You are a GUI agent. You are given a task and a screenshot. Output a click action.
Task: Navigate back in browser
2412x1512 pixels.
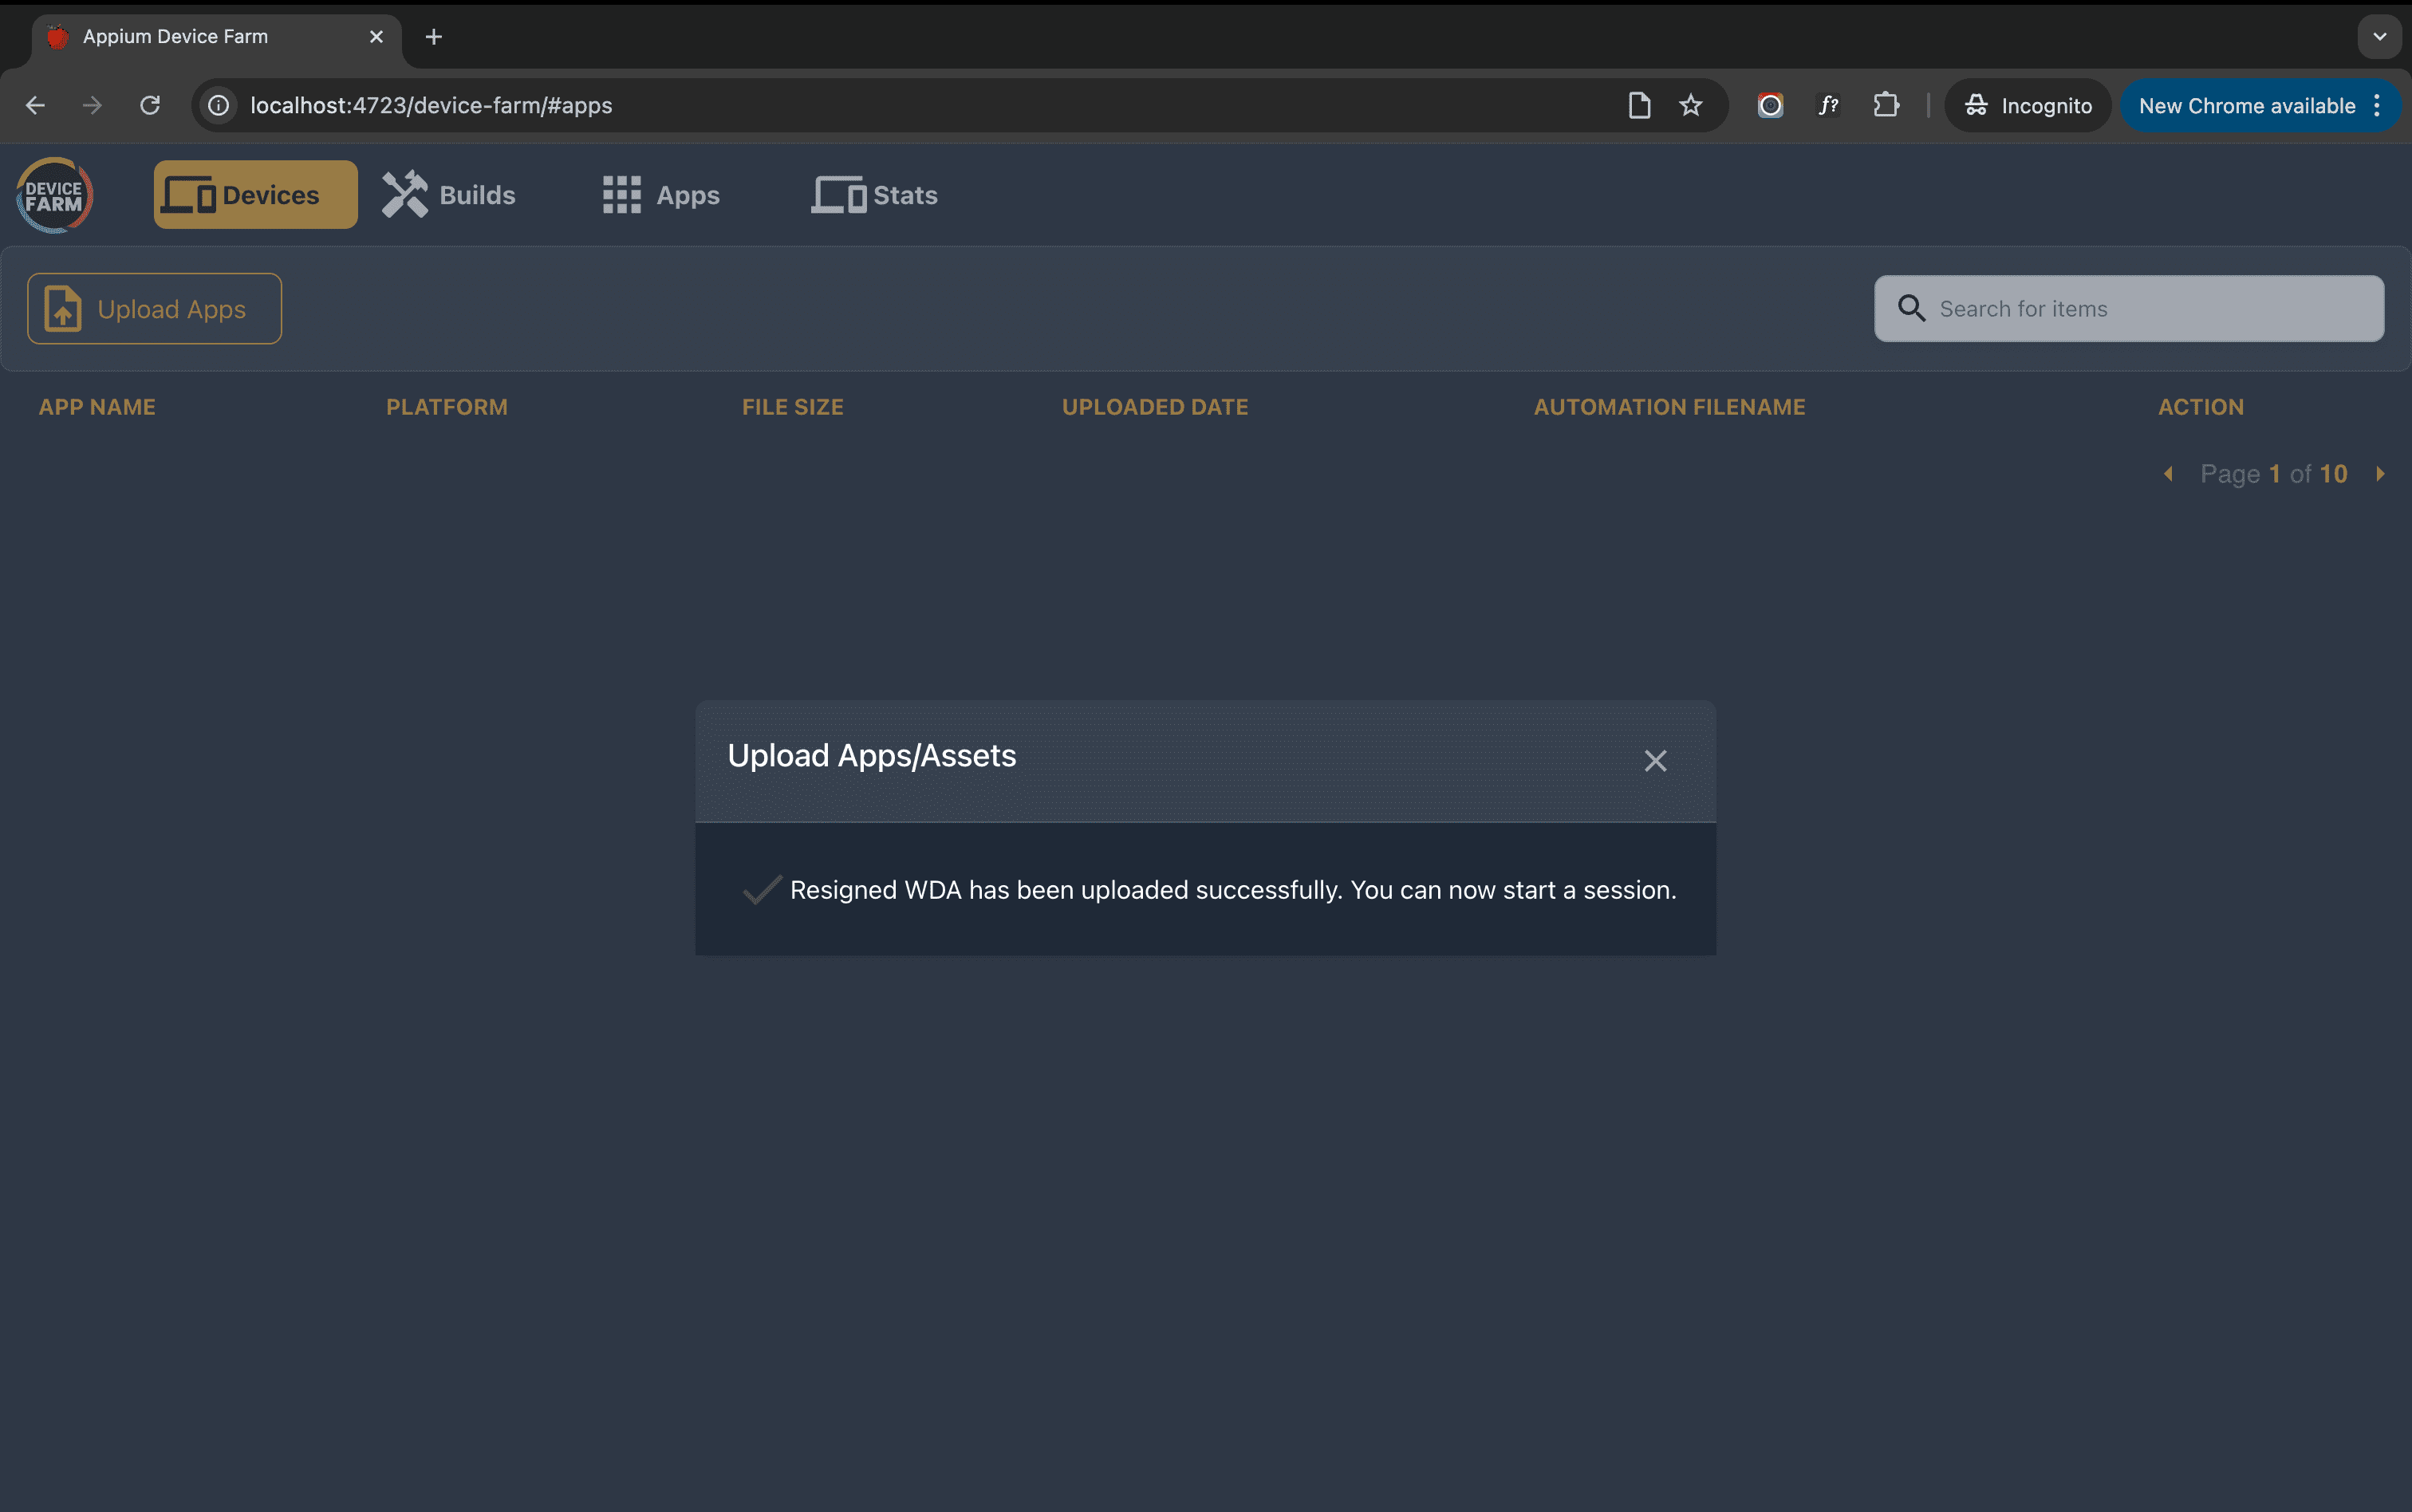click(x=36, y=105)
